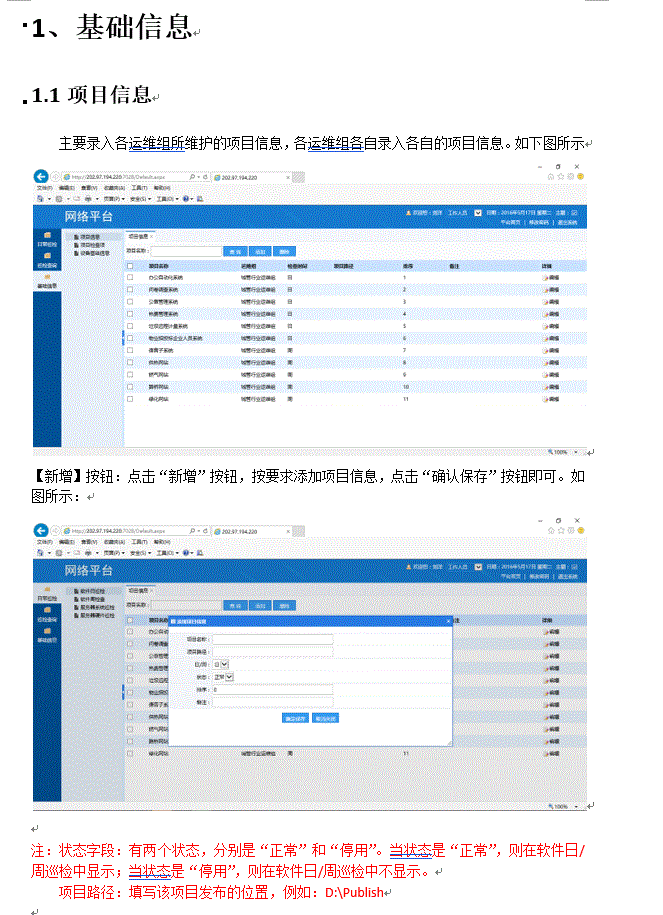
Task: Open the zoom 100% dropdown in first browser
Action: point(563,452)
